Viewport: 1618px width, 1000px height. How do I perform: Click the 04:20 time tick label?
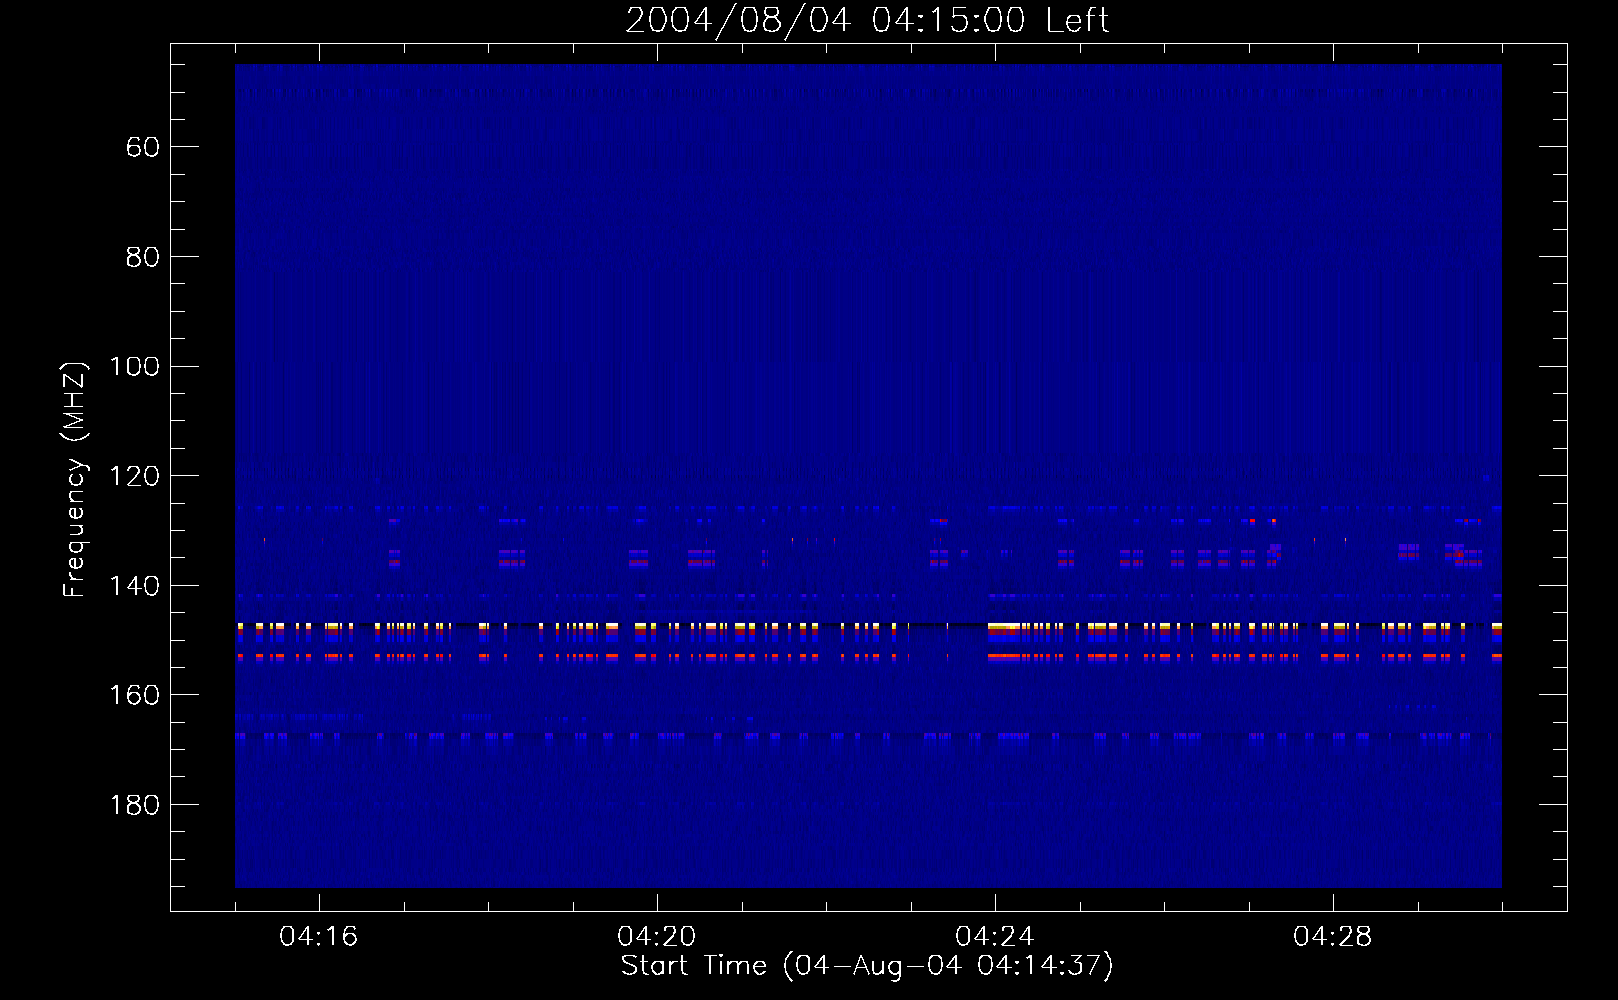(x=657, y=937)
